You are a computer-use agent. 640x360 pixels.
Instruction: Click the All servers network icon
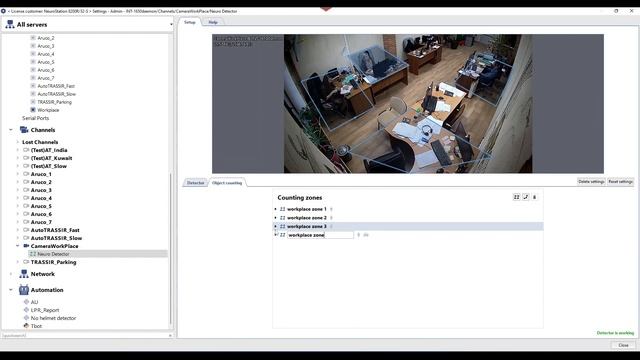[10, 24]
